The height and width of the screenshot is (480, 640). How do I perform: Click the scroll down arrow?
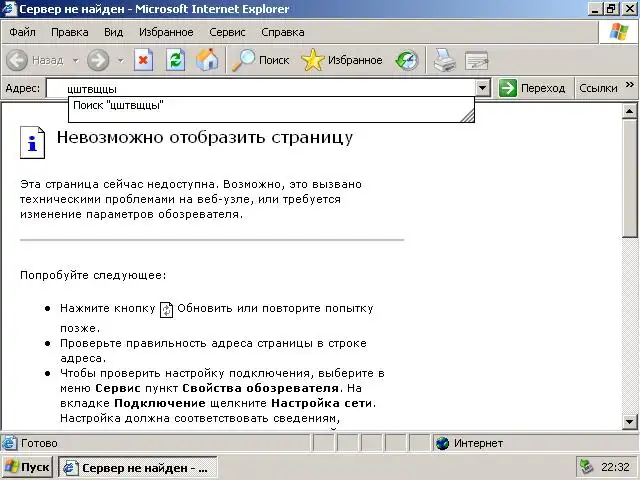[630, 422]
